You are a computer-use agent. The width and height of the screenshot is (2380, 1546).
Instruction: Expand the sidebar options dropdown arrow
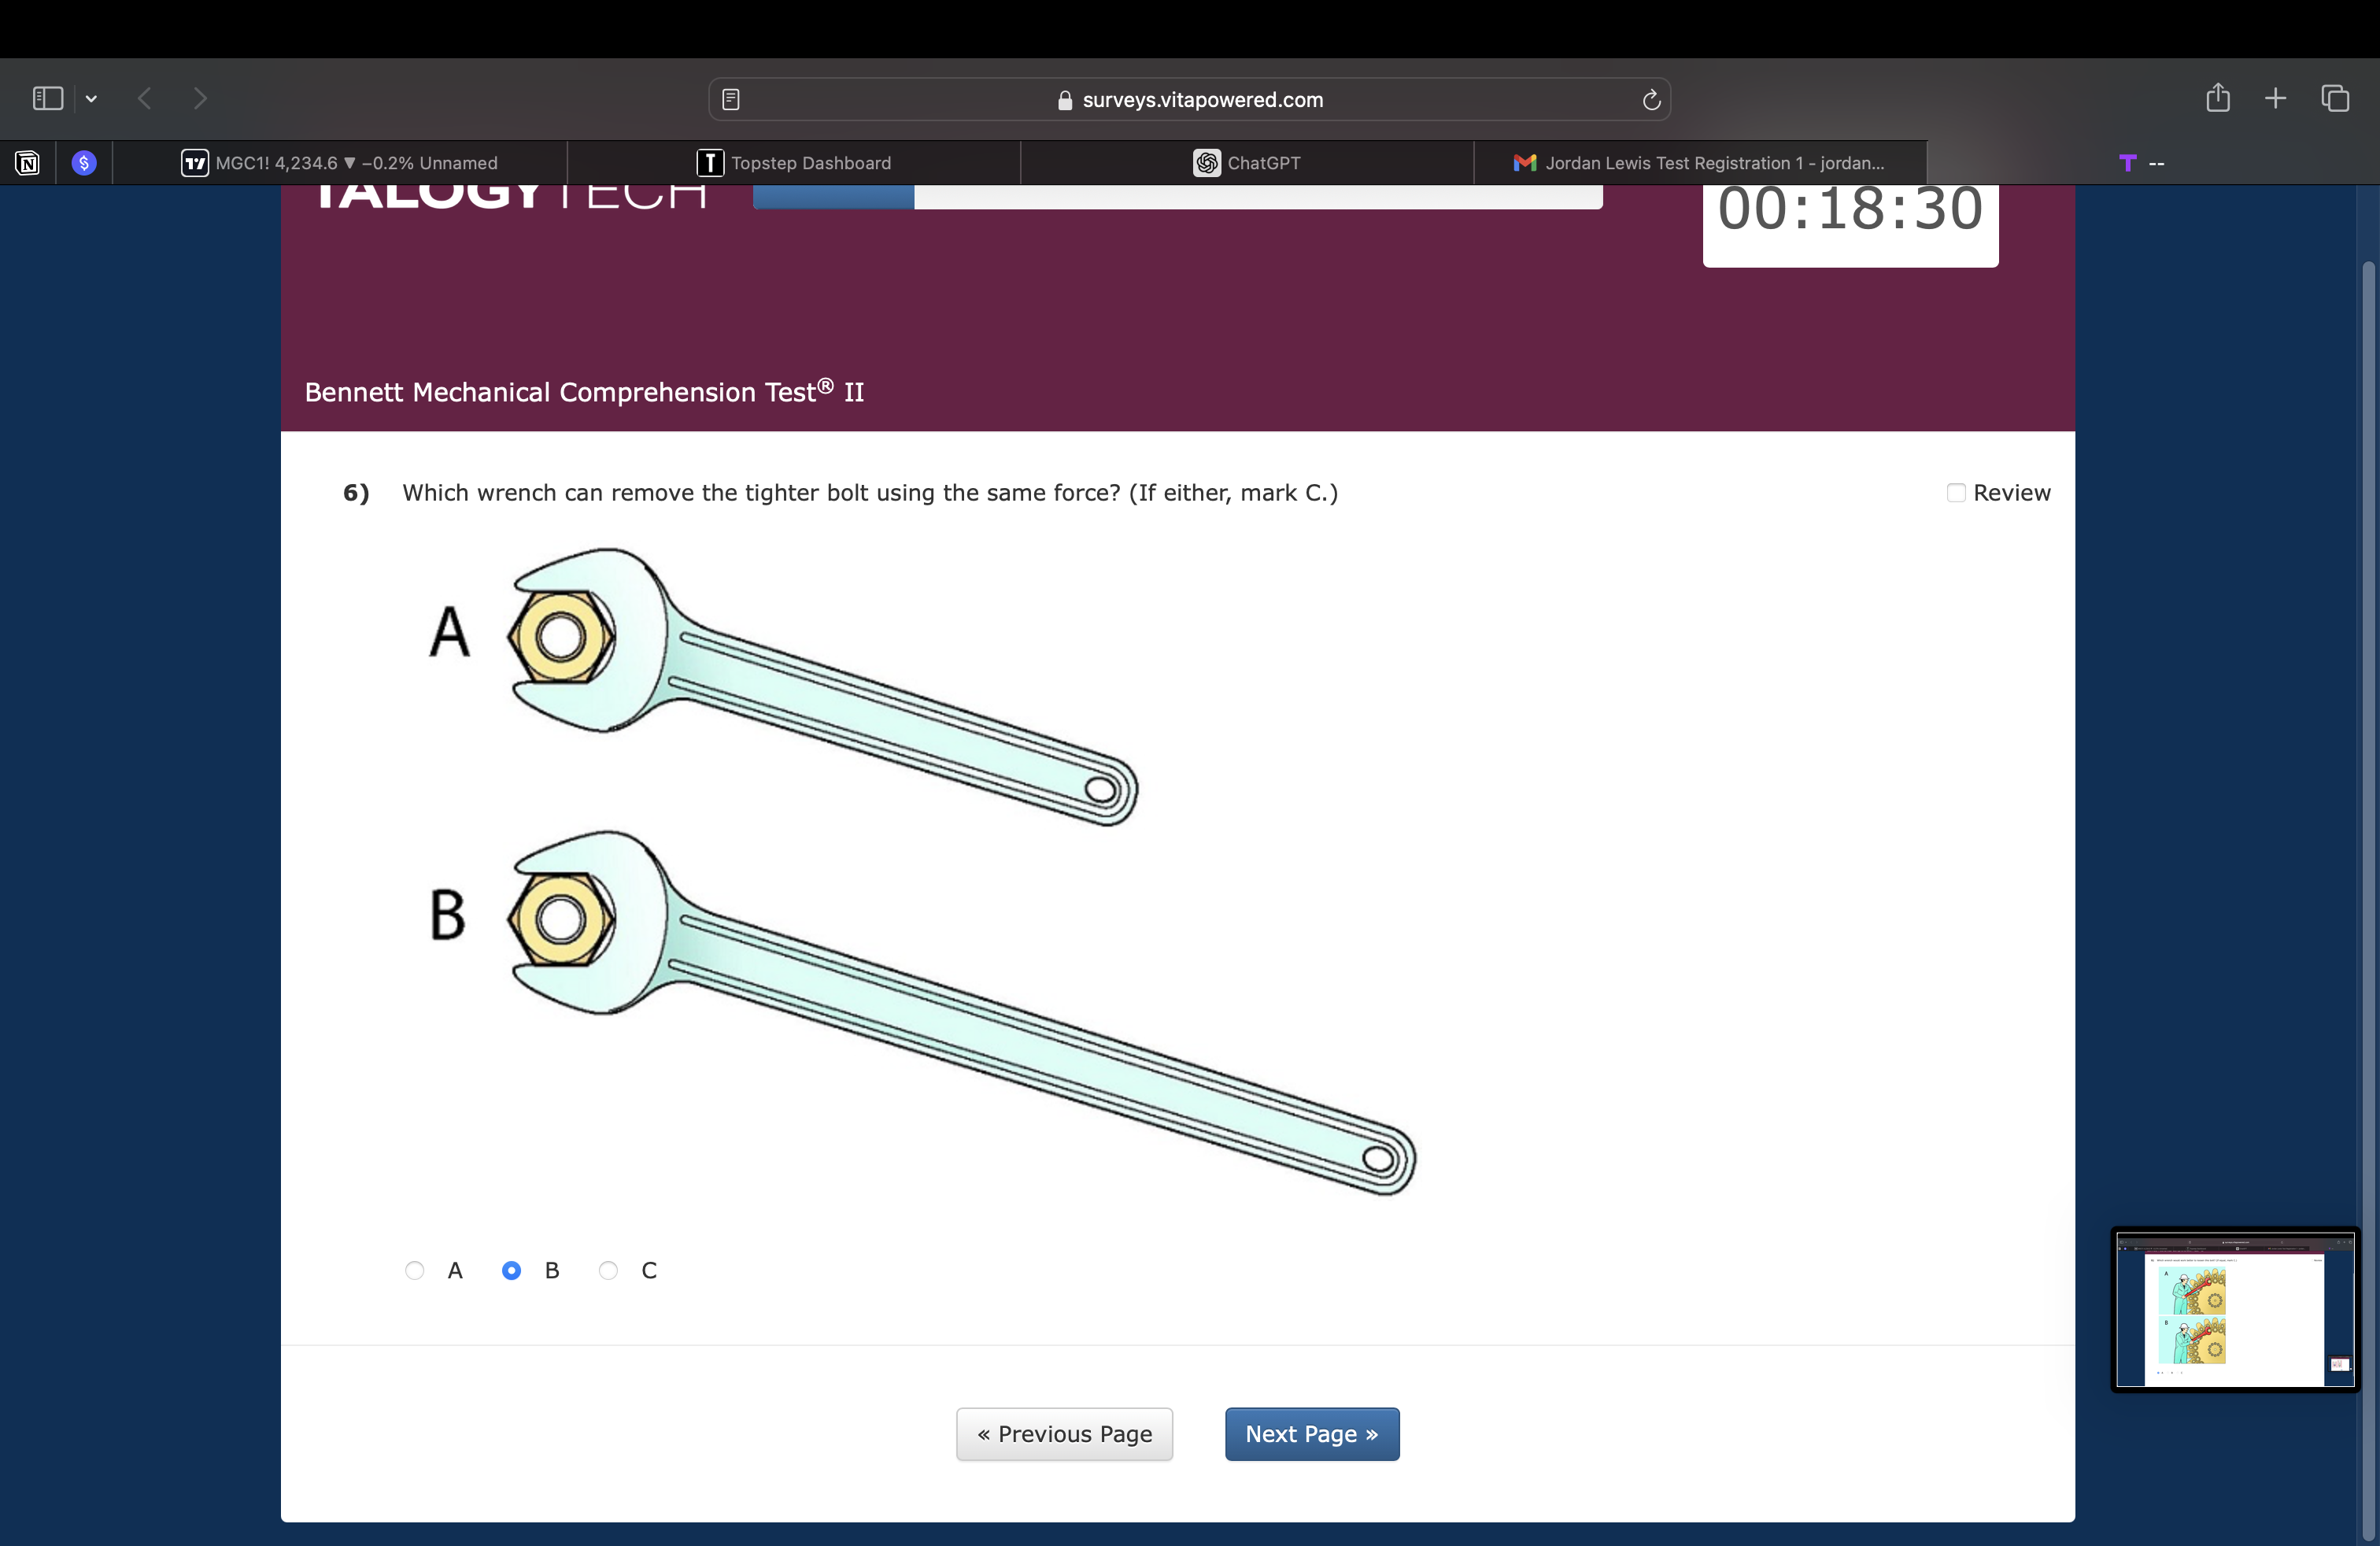click(x=91, y=98)
